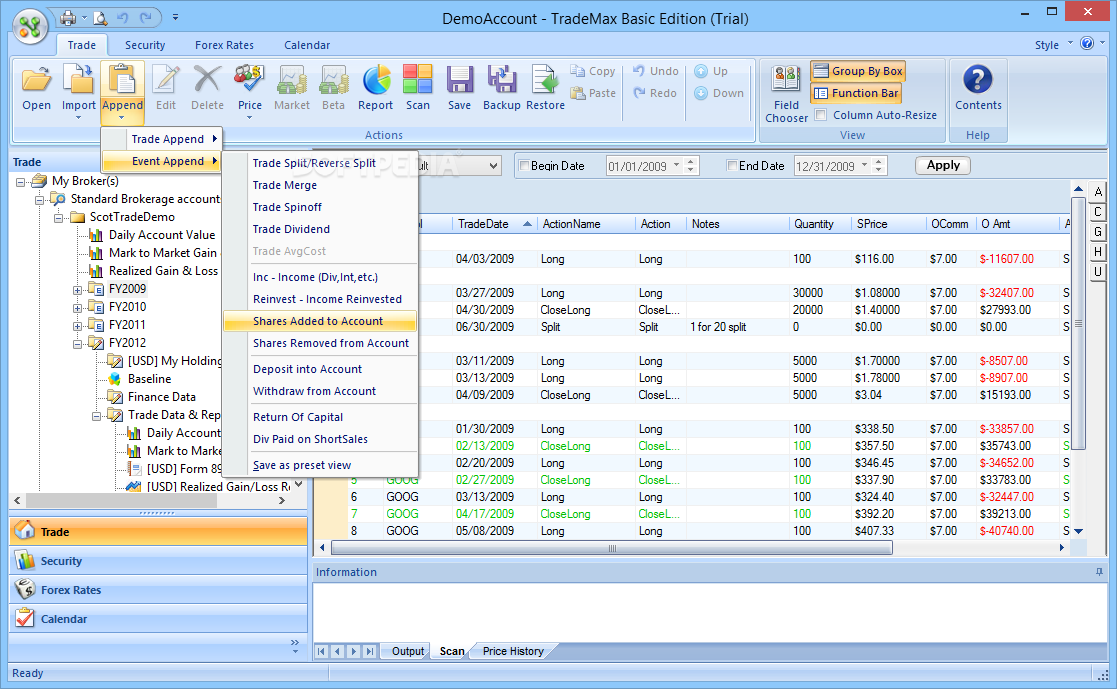The image size is (1117, 689).
Task: Switch to the Forex Rates ribbon tab
Action: click(224, 45)
